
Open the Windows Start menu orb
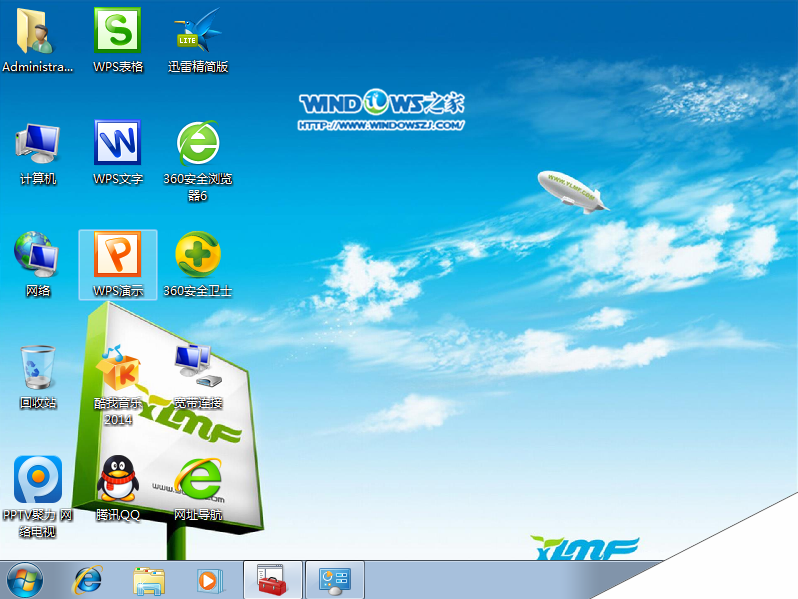[x=25, y=579]
